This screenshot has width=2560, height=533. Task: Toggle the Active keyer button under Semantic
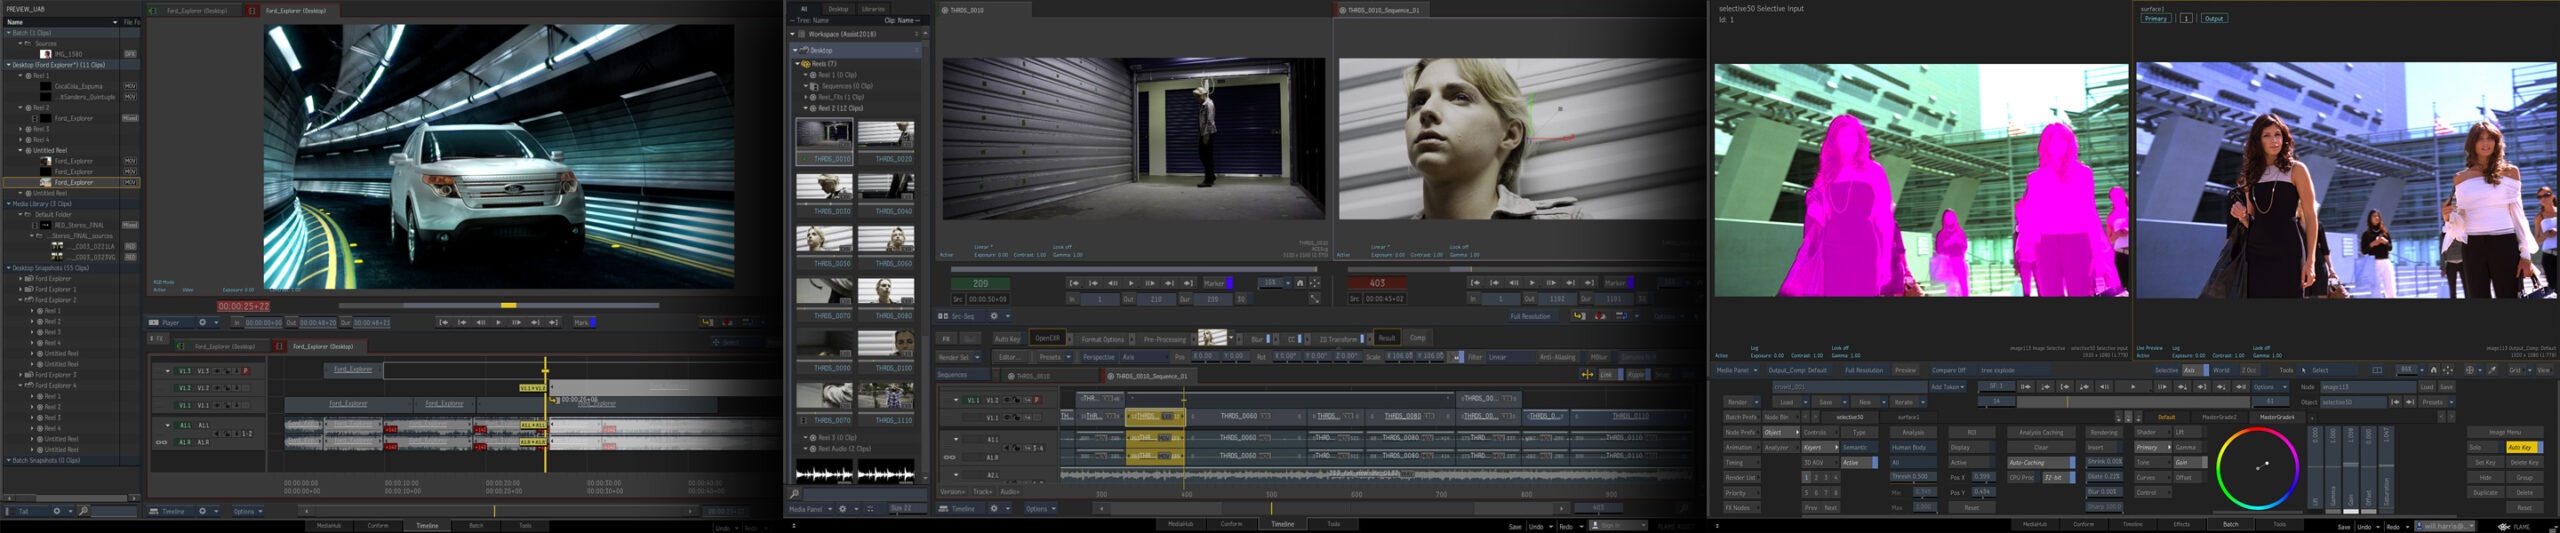pyautogui.click(x=1855, y=463)
